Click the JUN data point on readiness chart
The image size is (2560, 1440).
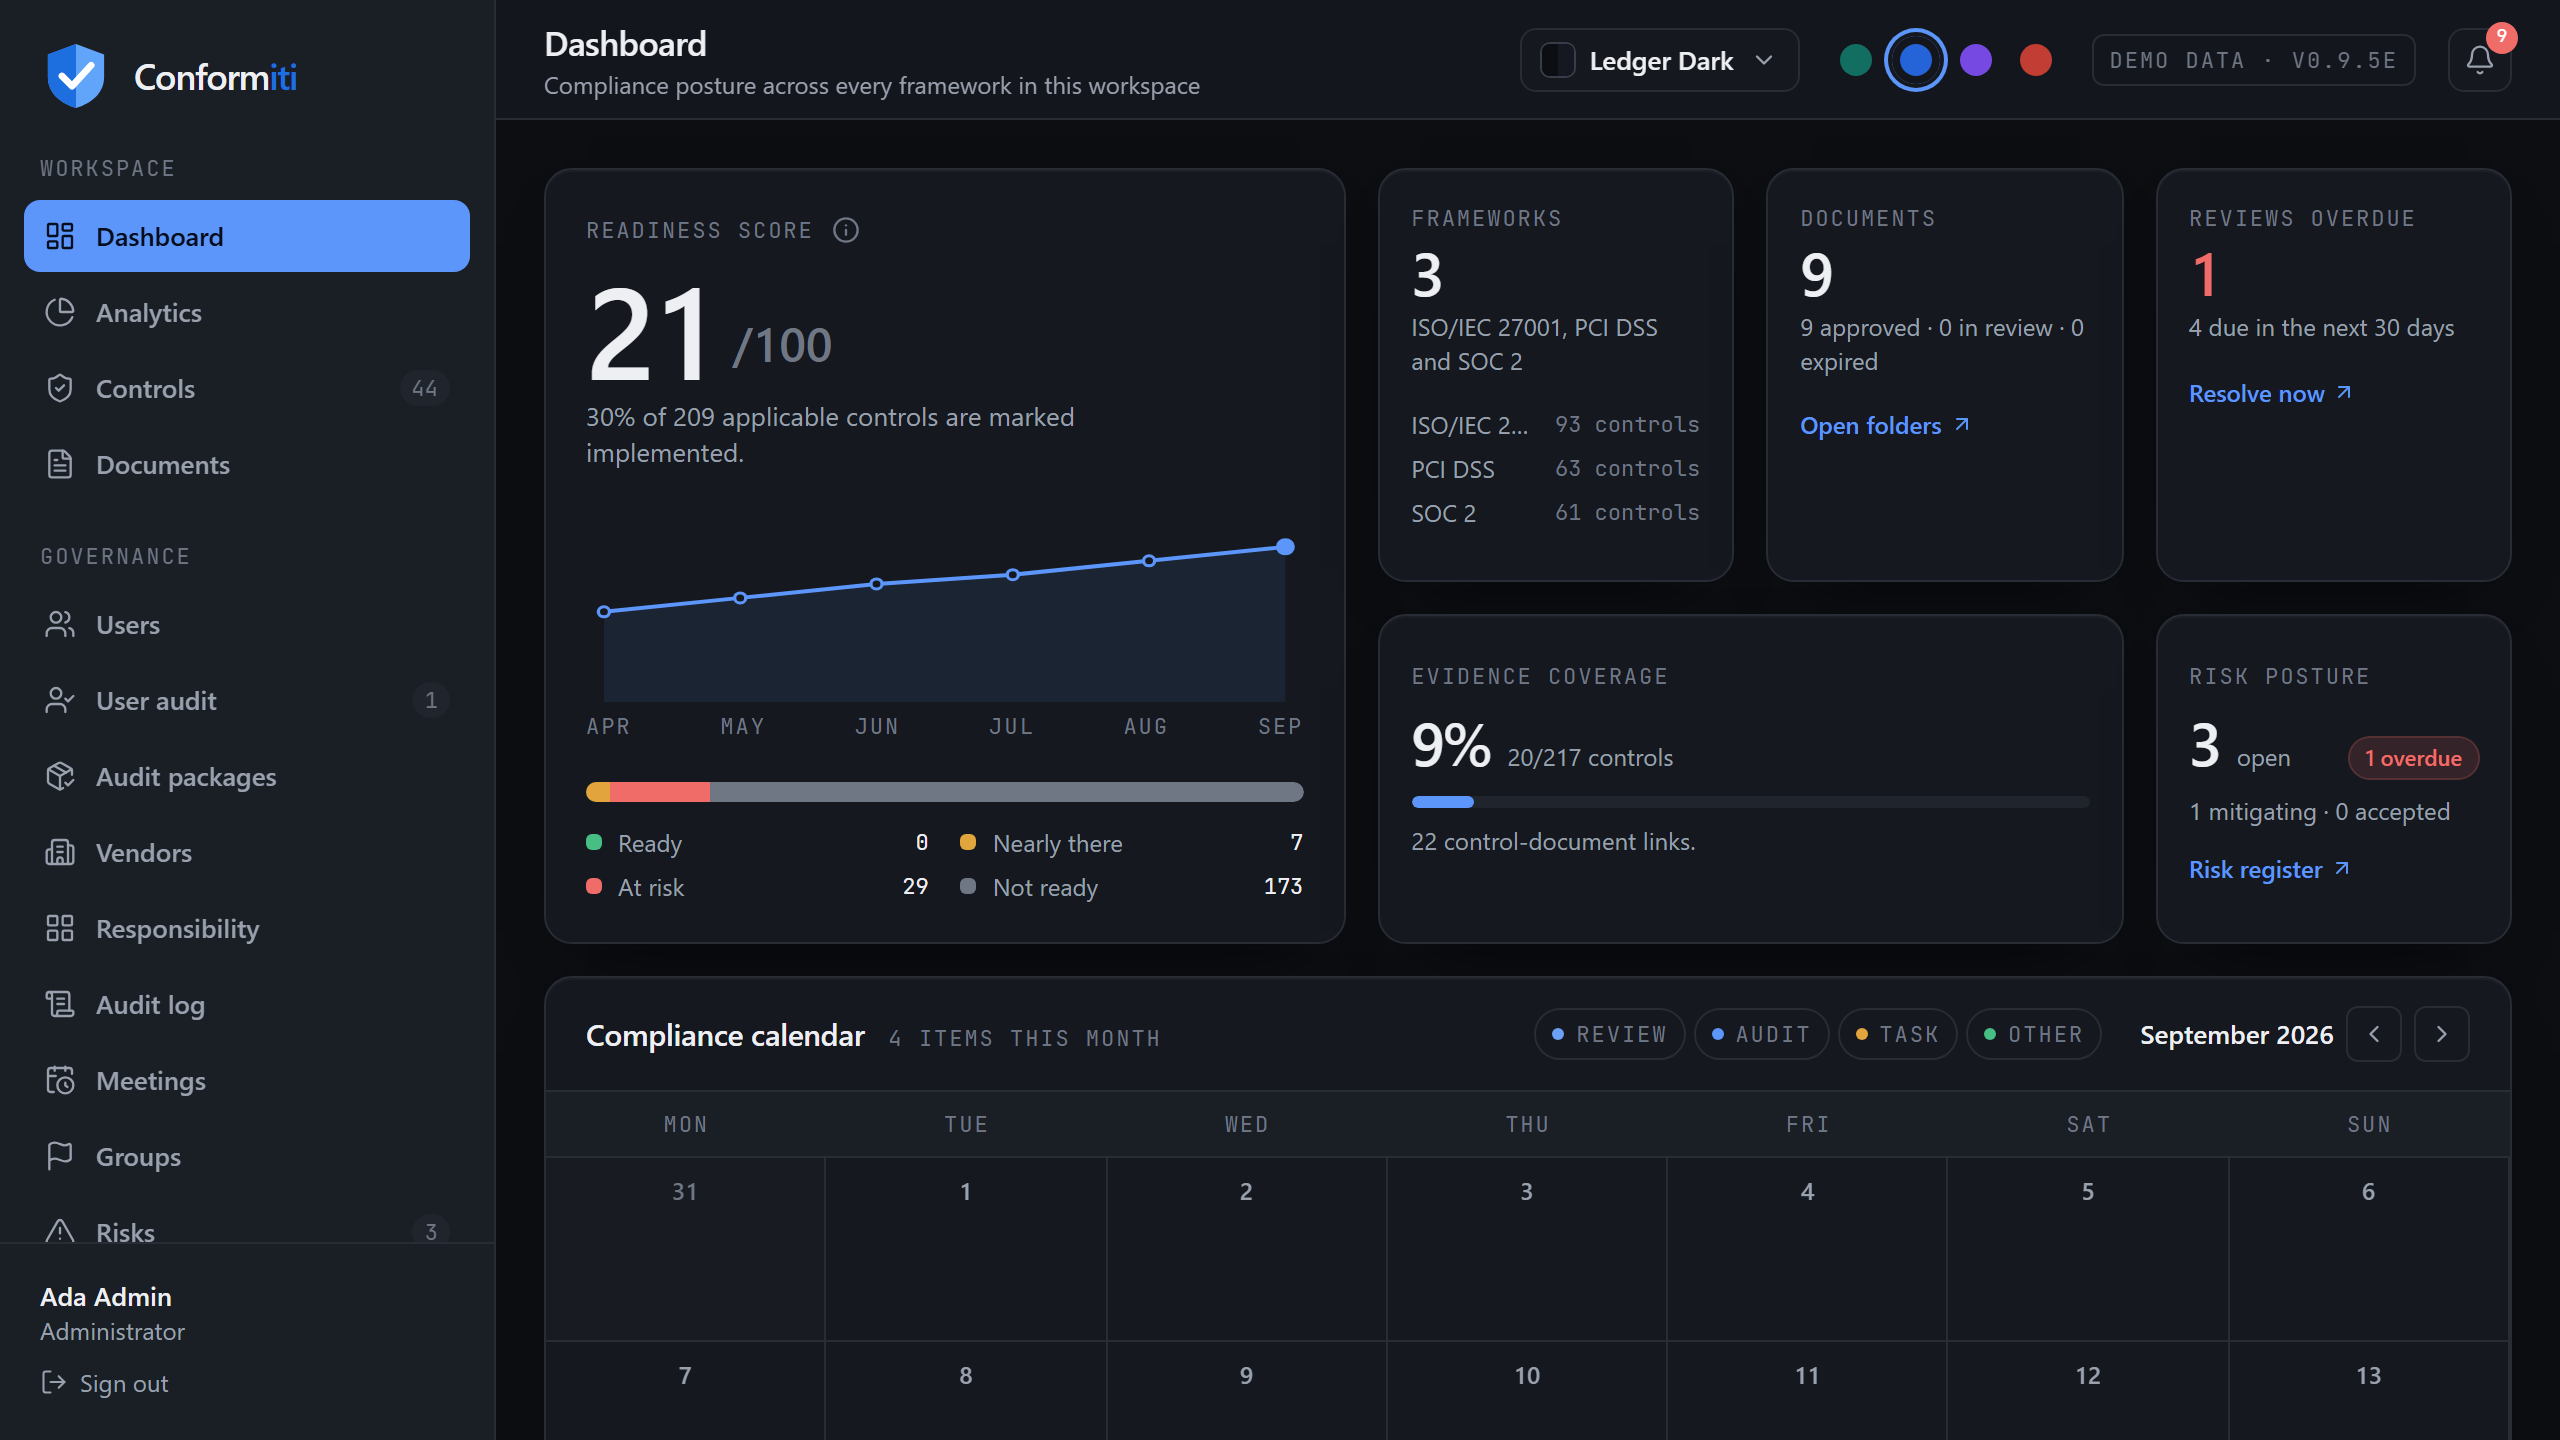pyautogui.click(x=876, y=584)
